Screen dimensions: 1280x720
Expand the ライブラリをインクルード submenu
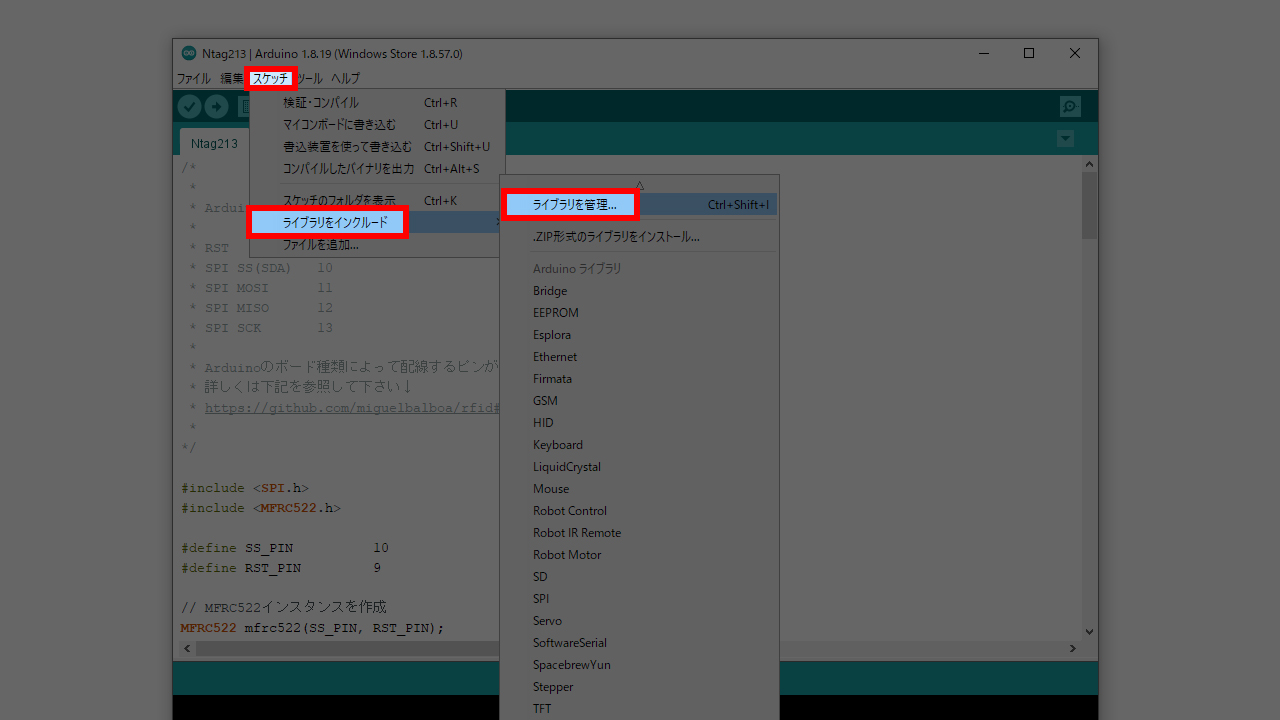pos(335,222)
